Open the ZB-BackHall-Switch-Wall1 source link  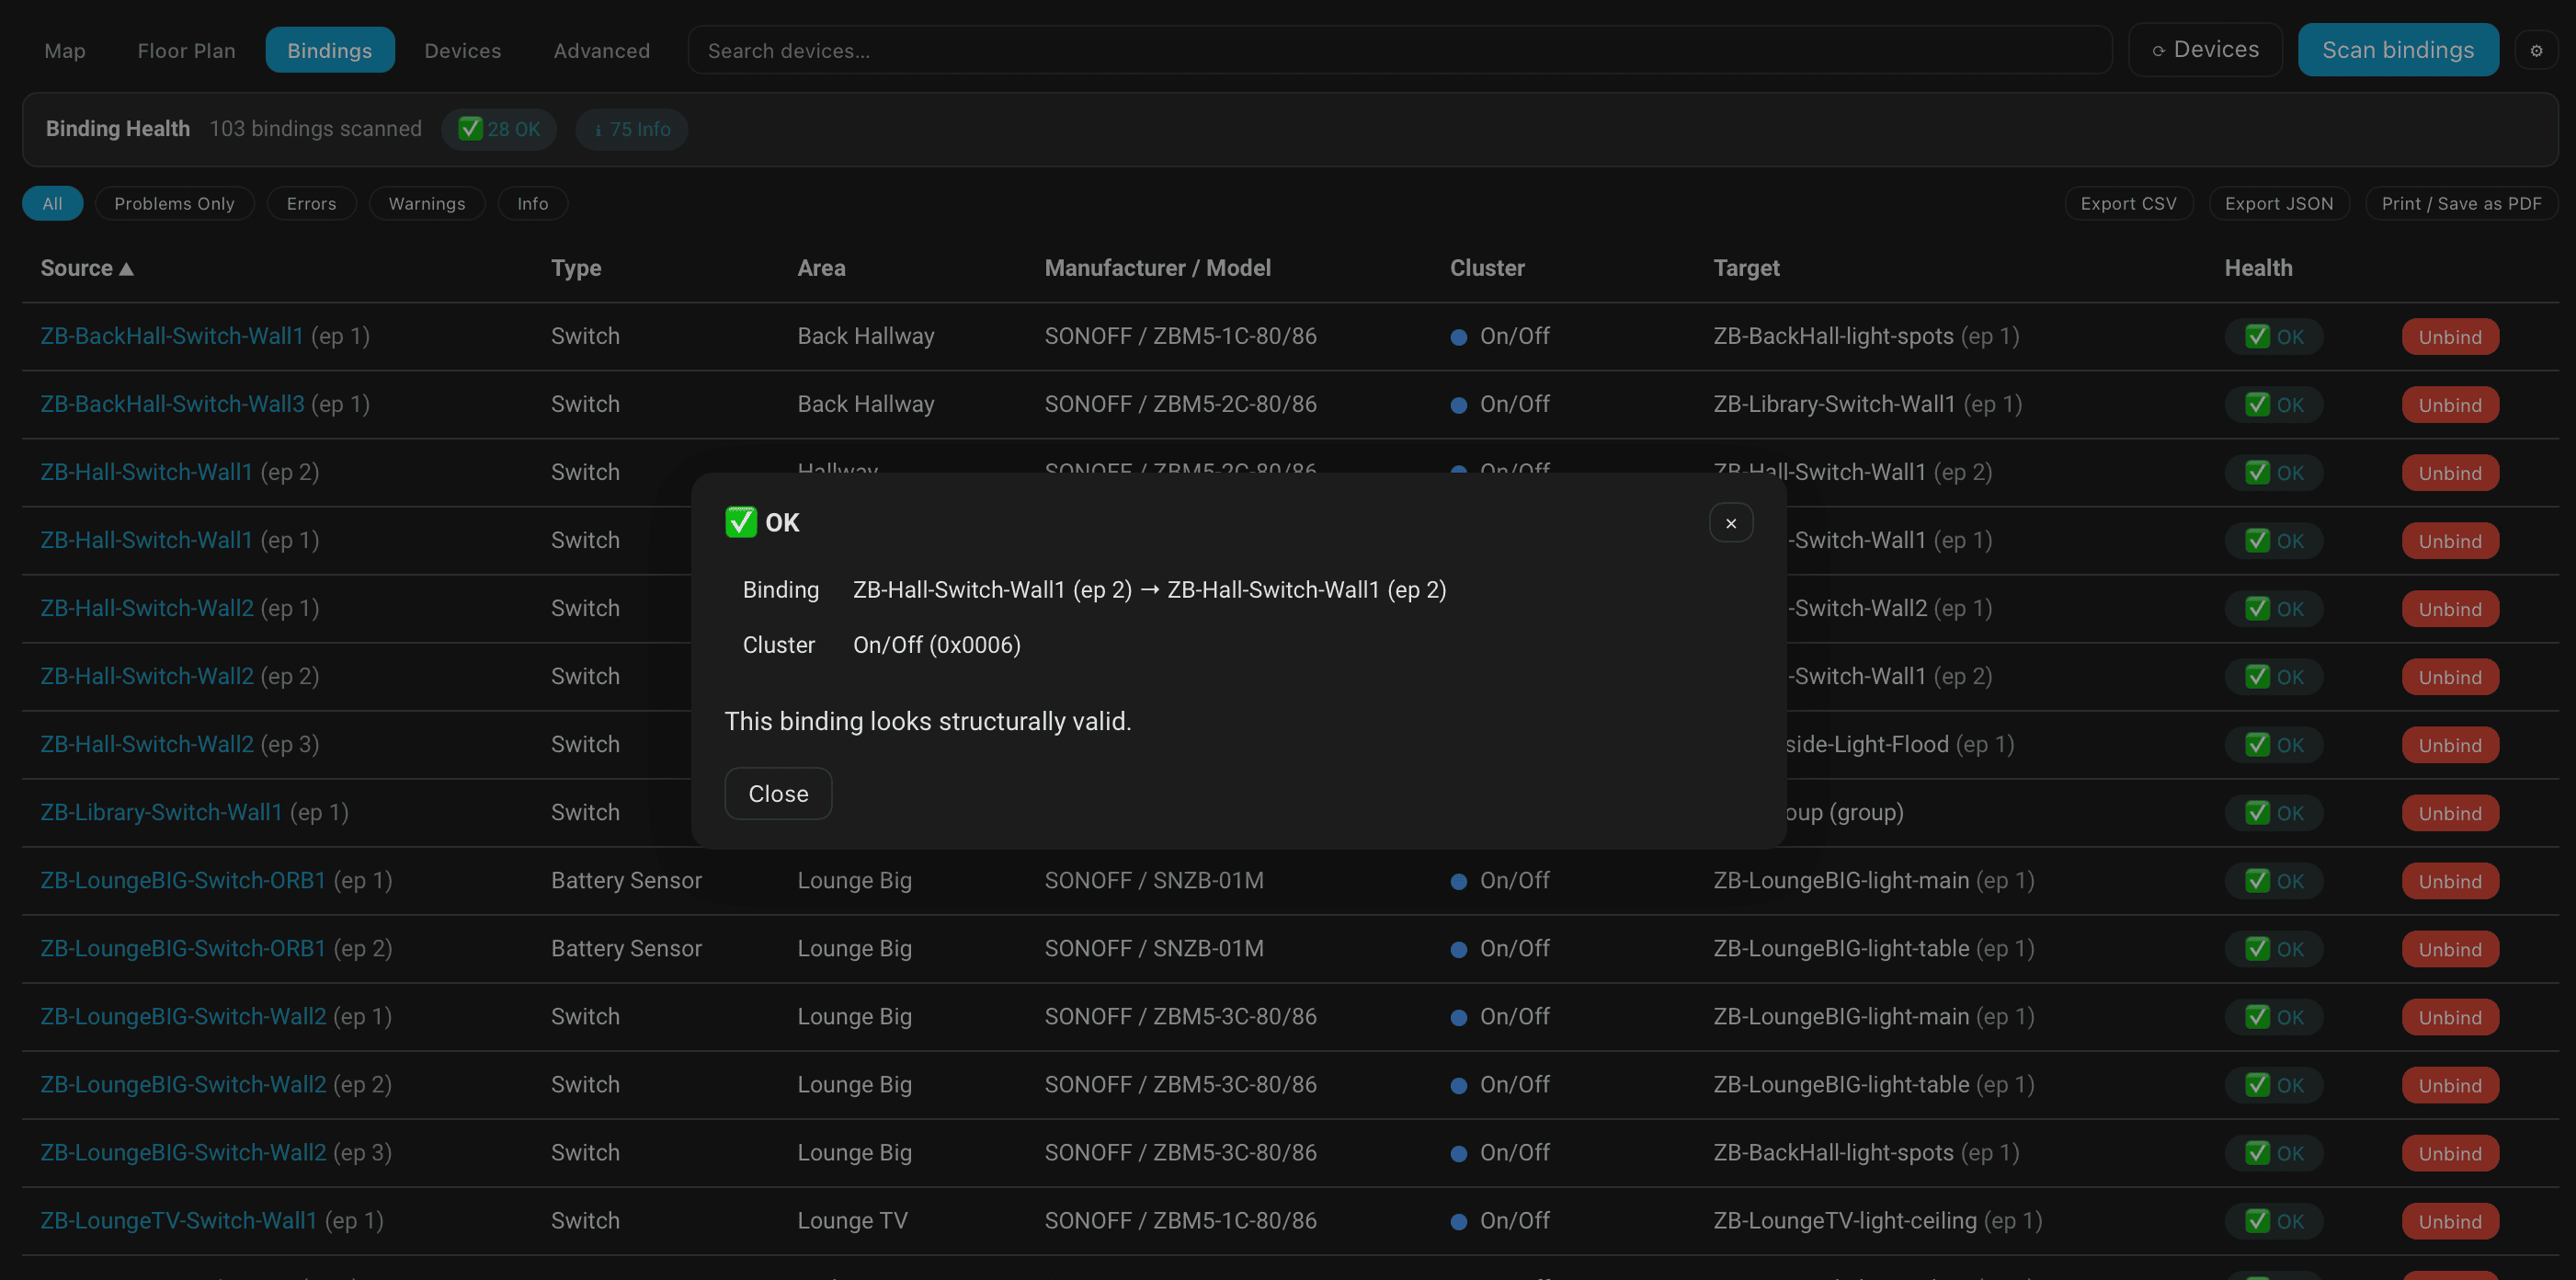(x=171, y=336)
